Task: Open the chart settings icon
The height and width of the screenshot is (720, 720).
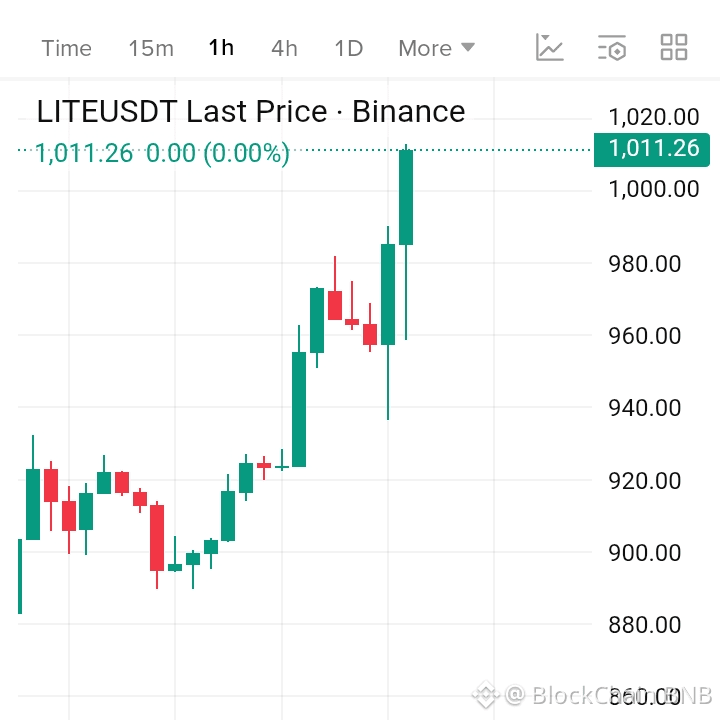Action: click(x=612, y=47)
